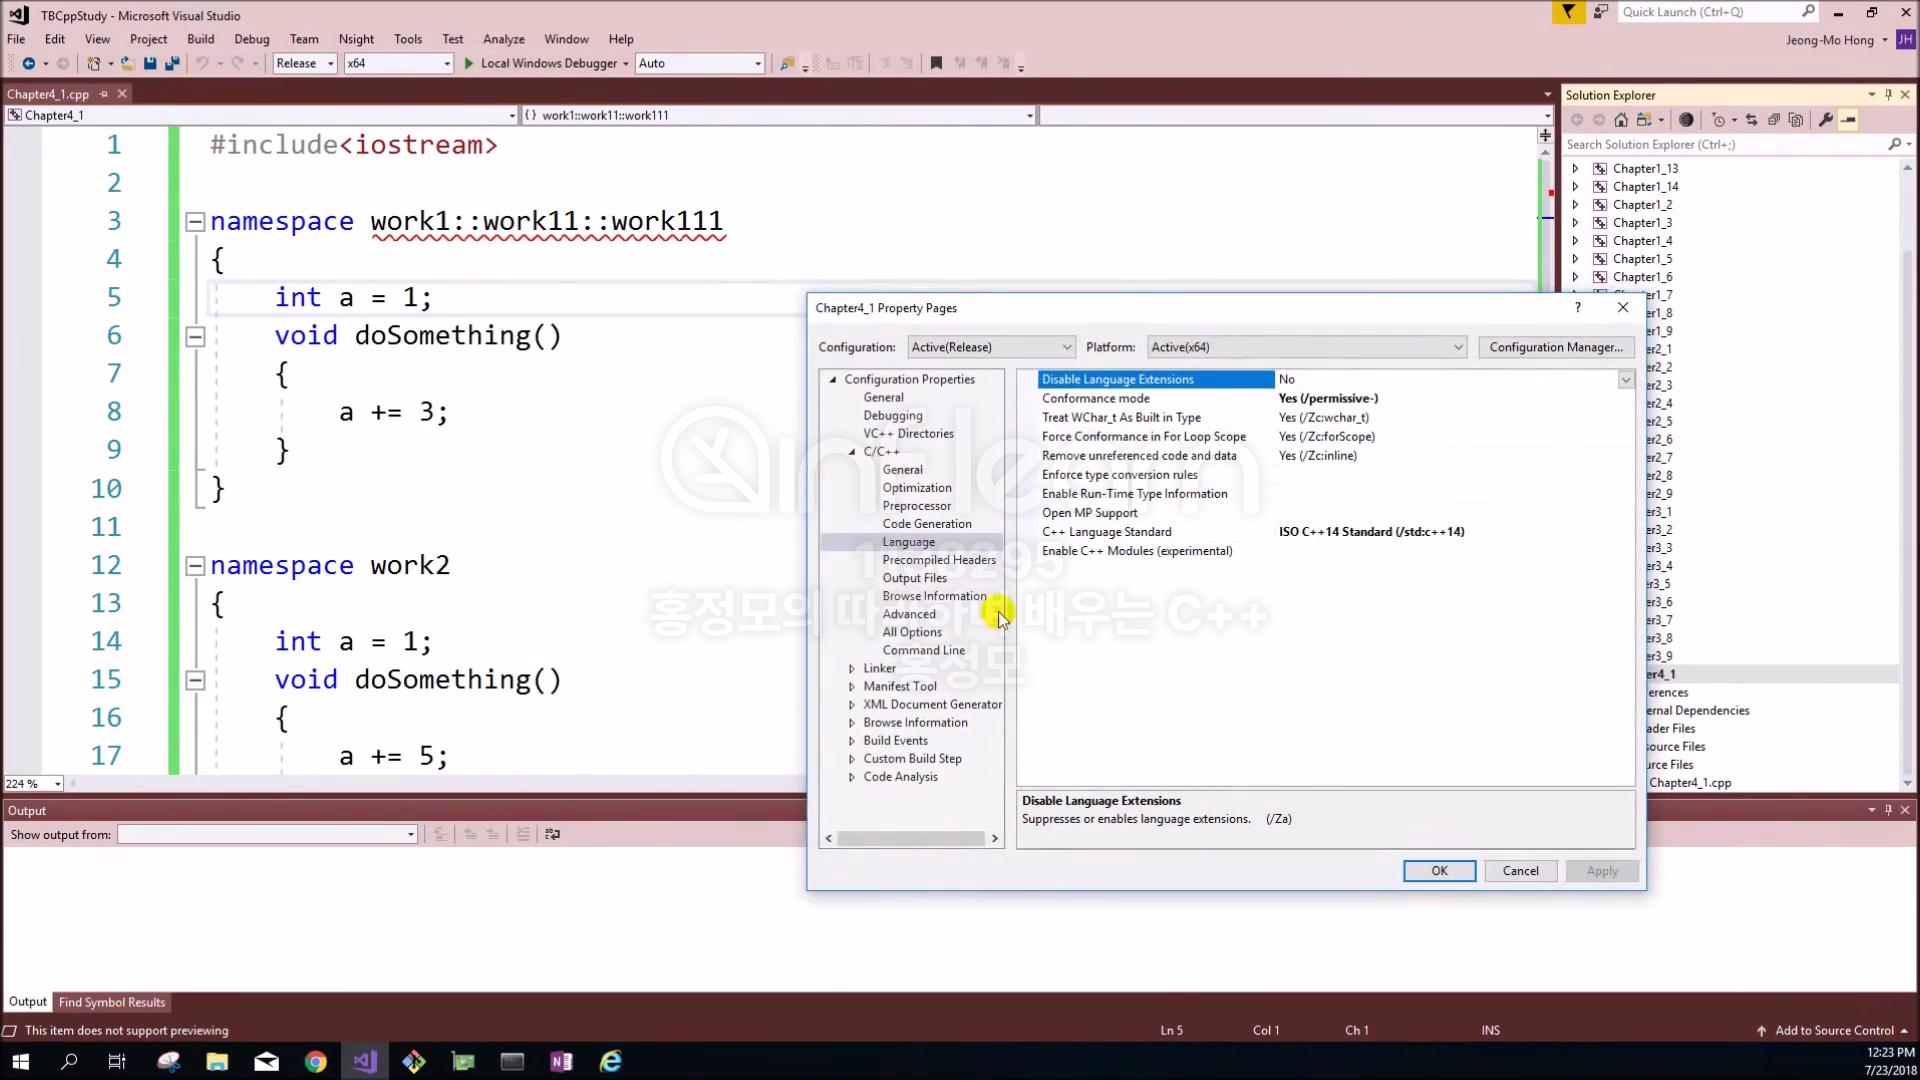
Task: Click the bookmark icon in the toolbar
Action: pos(936,63)
